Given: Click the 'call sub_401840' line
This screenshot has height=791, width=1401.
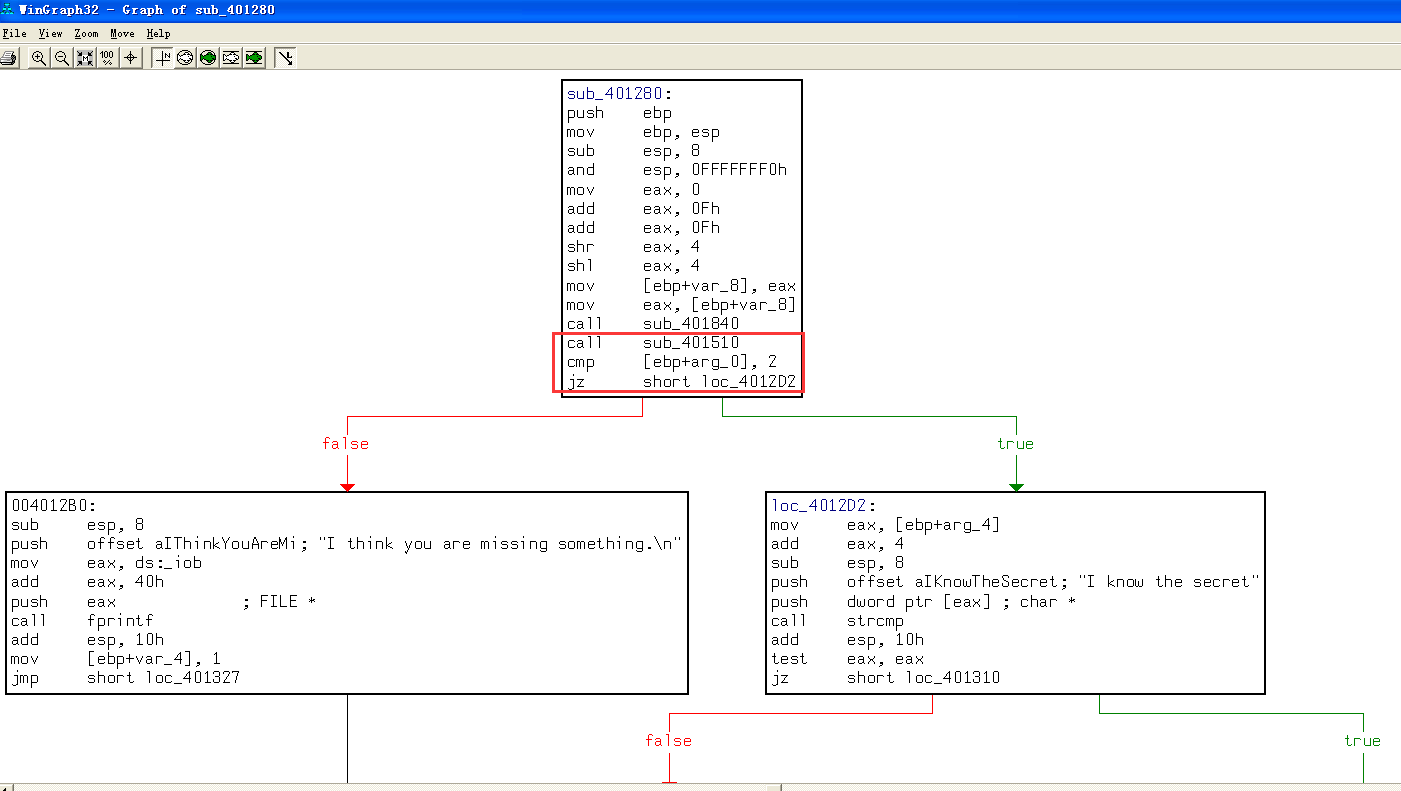Looking at the screenshot, I should pyautogui.click(x=653, y=324).
